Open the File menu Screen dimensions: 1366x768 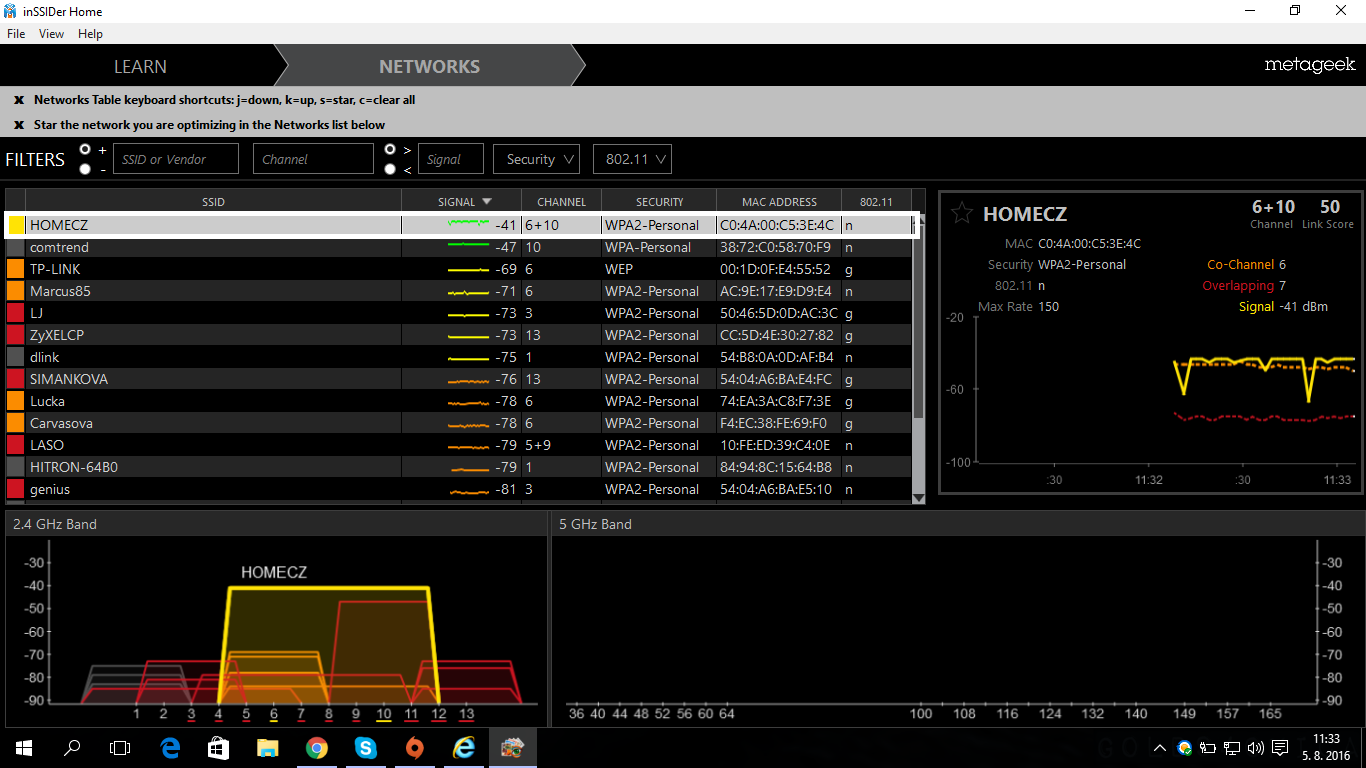pyautogui.click(x=16, y=34)
